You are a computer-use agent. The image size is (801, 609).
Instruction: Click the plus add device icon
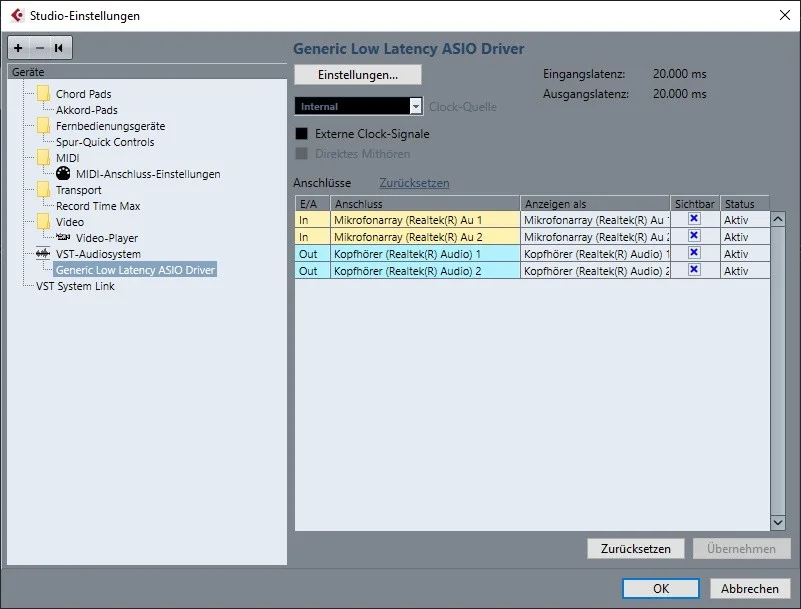(x=18, y=48)
